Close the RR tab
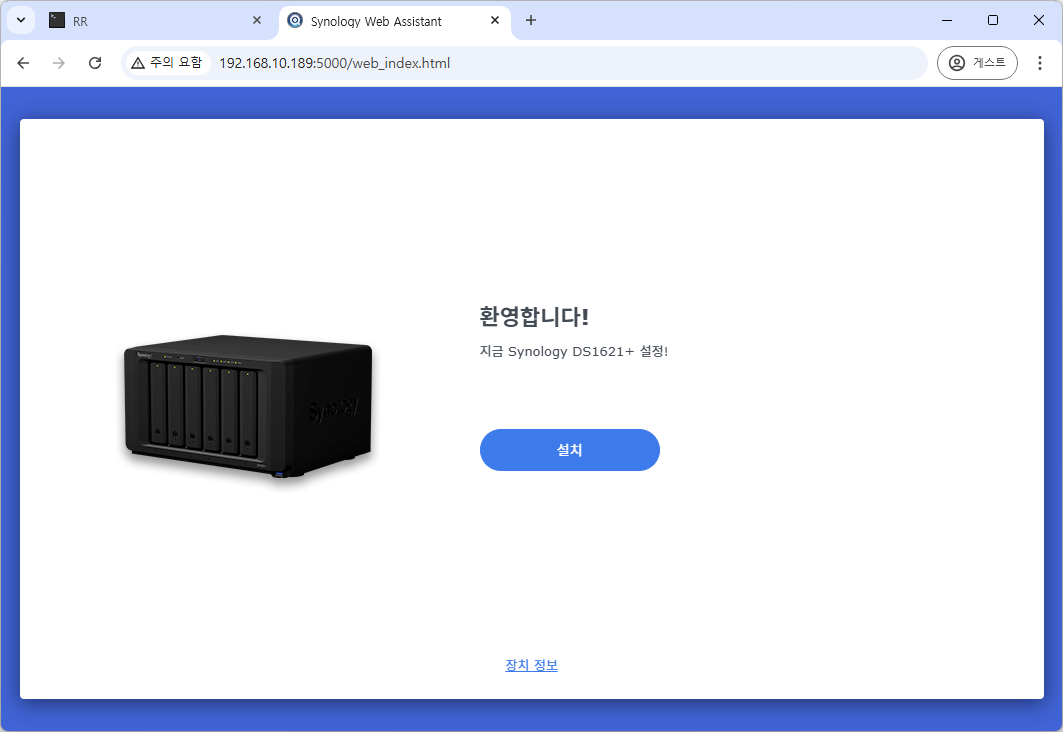Screen dimensions: 1063x732 point(257,20)
